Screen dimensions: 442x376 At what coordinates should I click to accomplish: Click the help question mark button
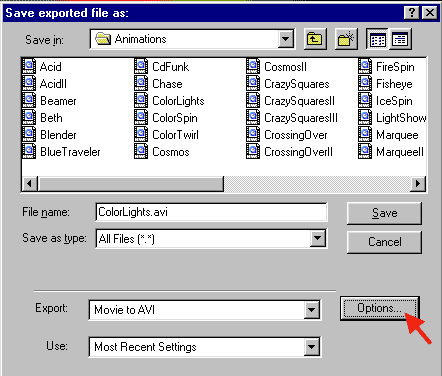pyautogui.click(x=412, y=13)
